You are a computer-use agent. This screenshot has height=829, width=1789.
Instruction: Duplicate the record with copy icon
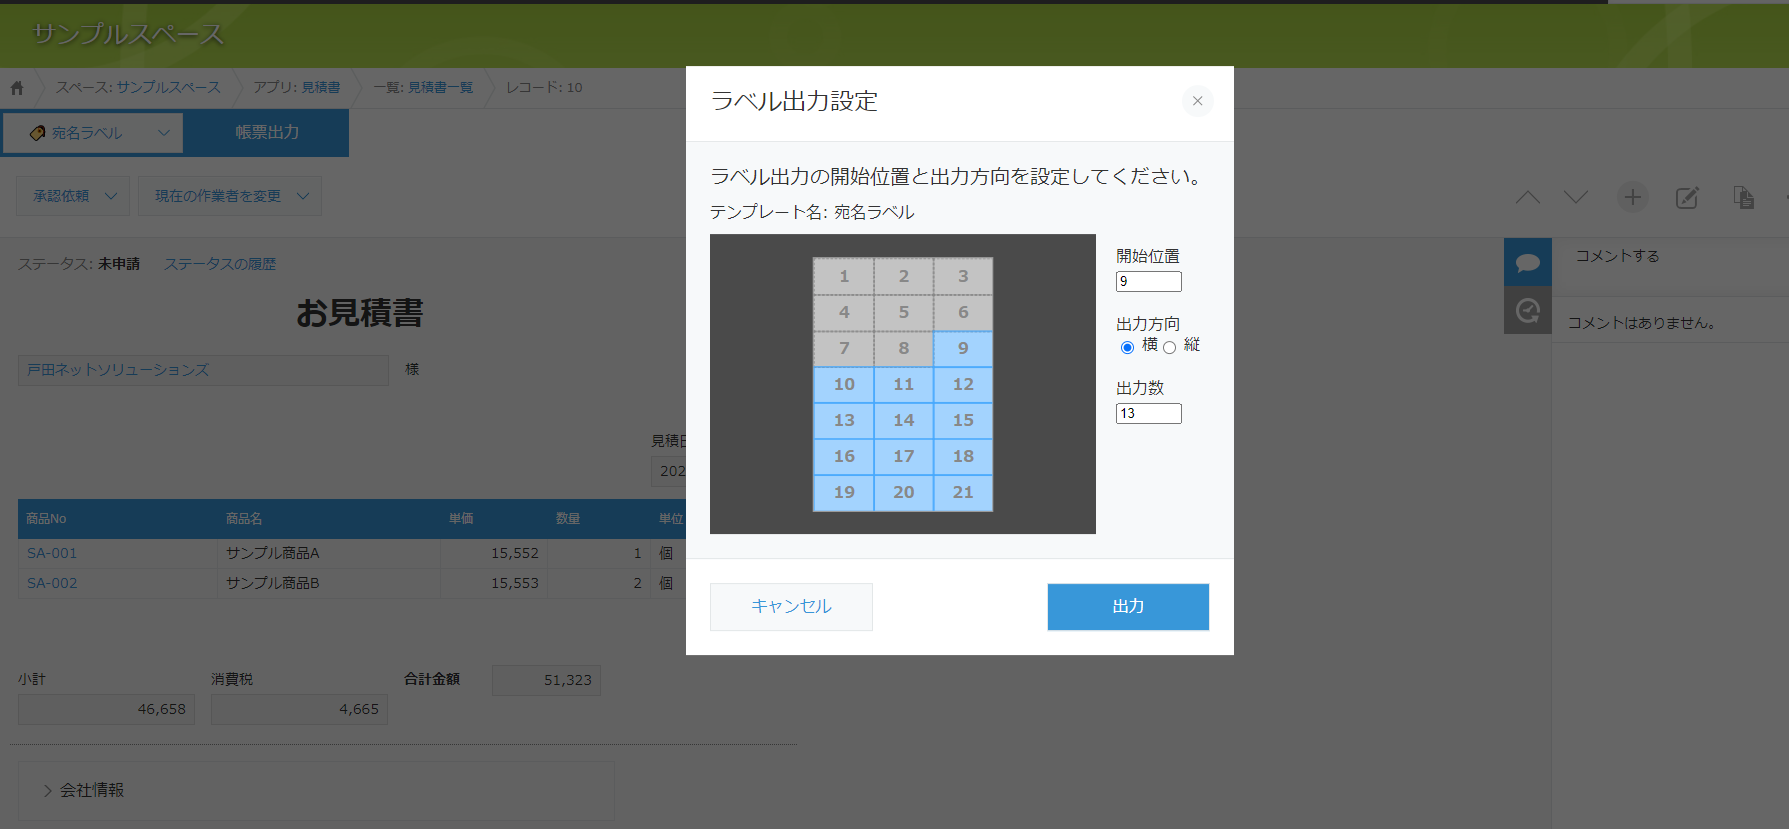pyautogui.click(x=1744, y=197)
